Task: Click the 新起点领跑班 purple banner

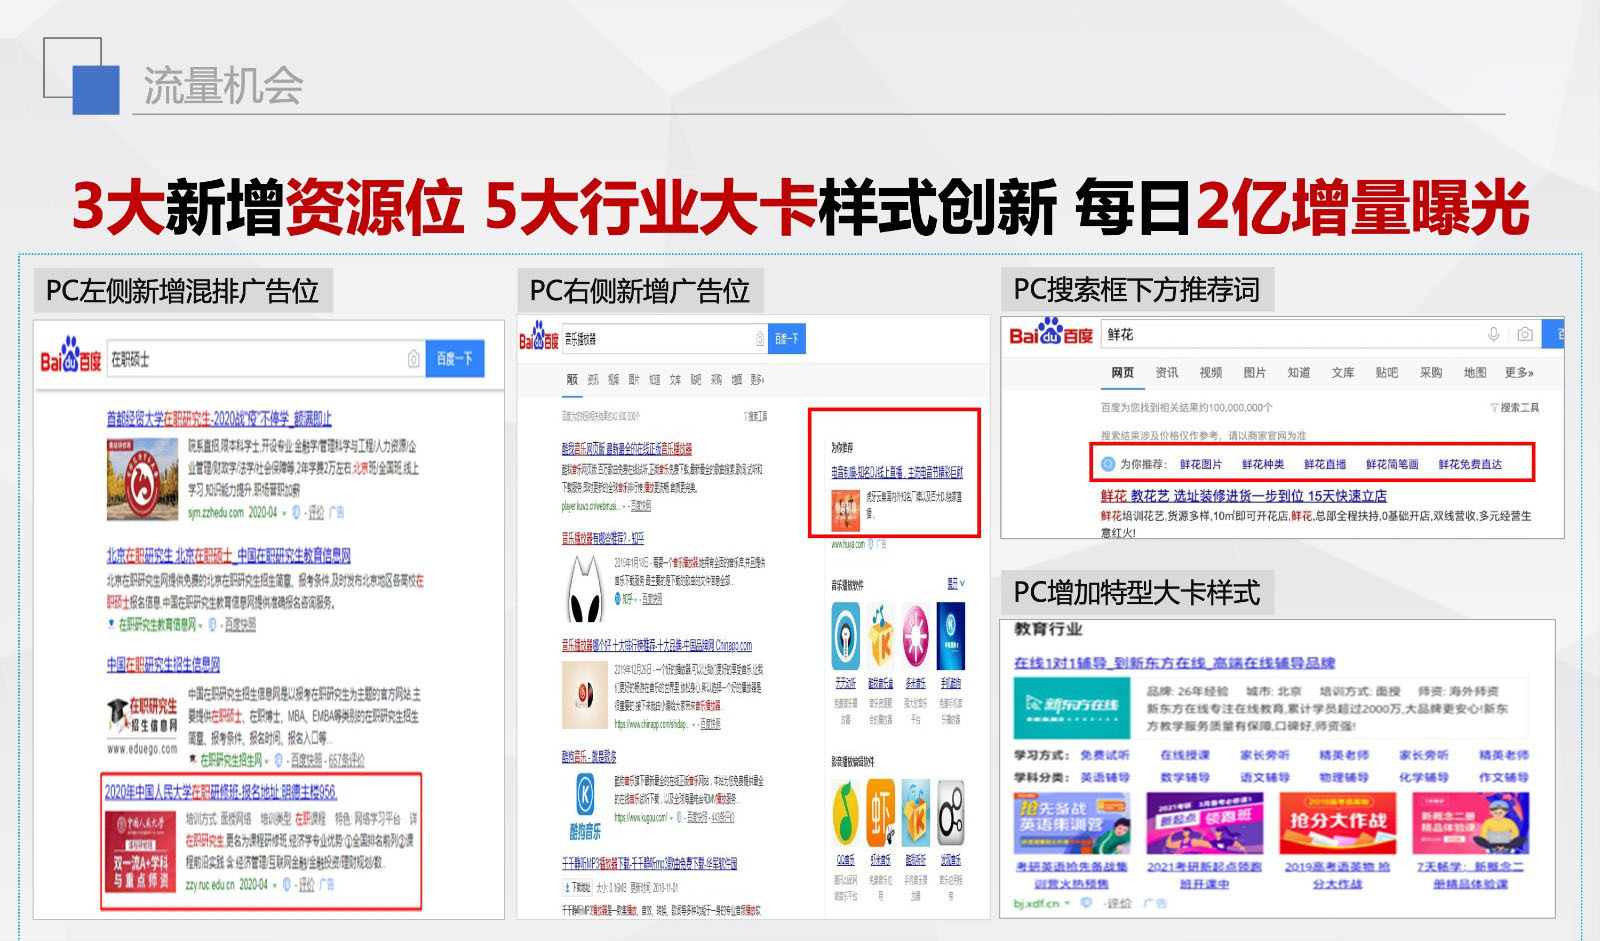Action: click(1205, 824)
